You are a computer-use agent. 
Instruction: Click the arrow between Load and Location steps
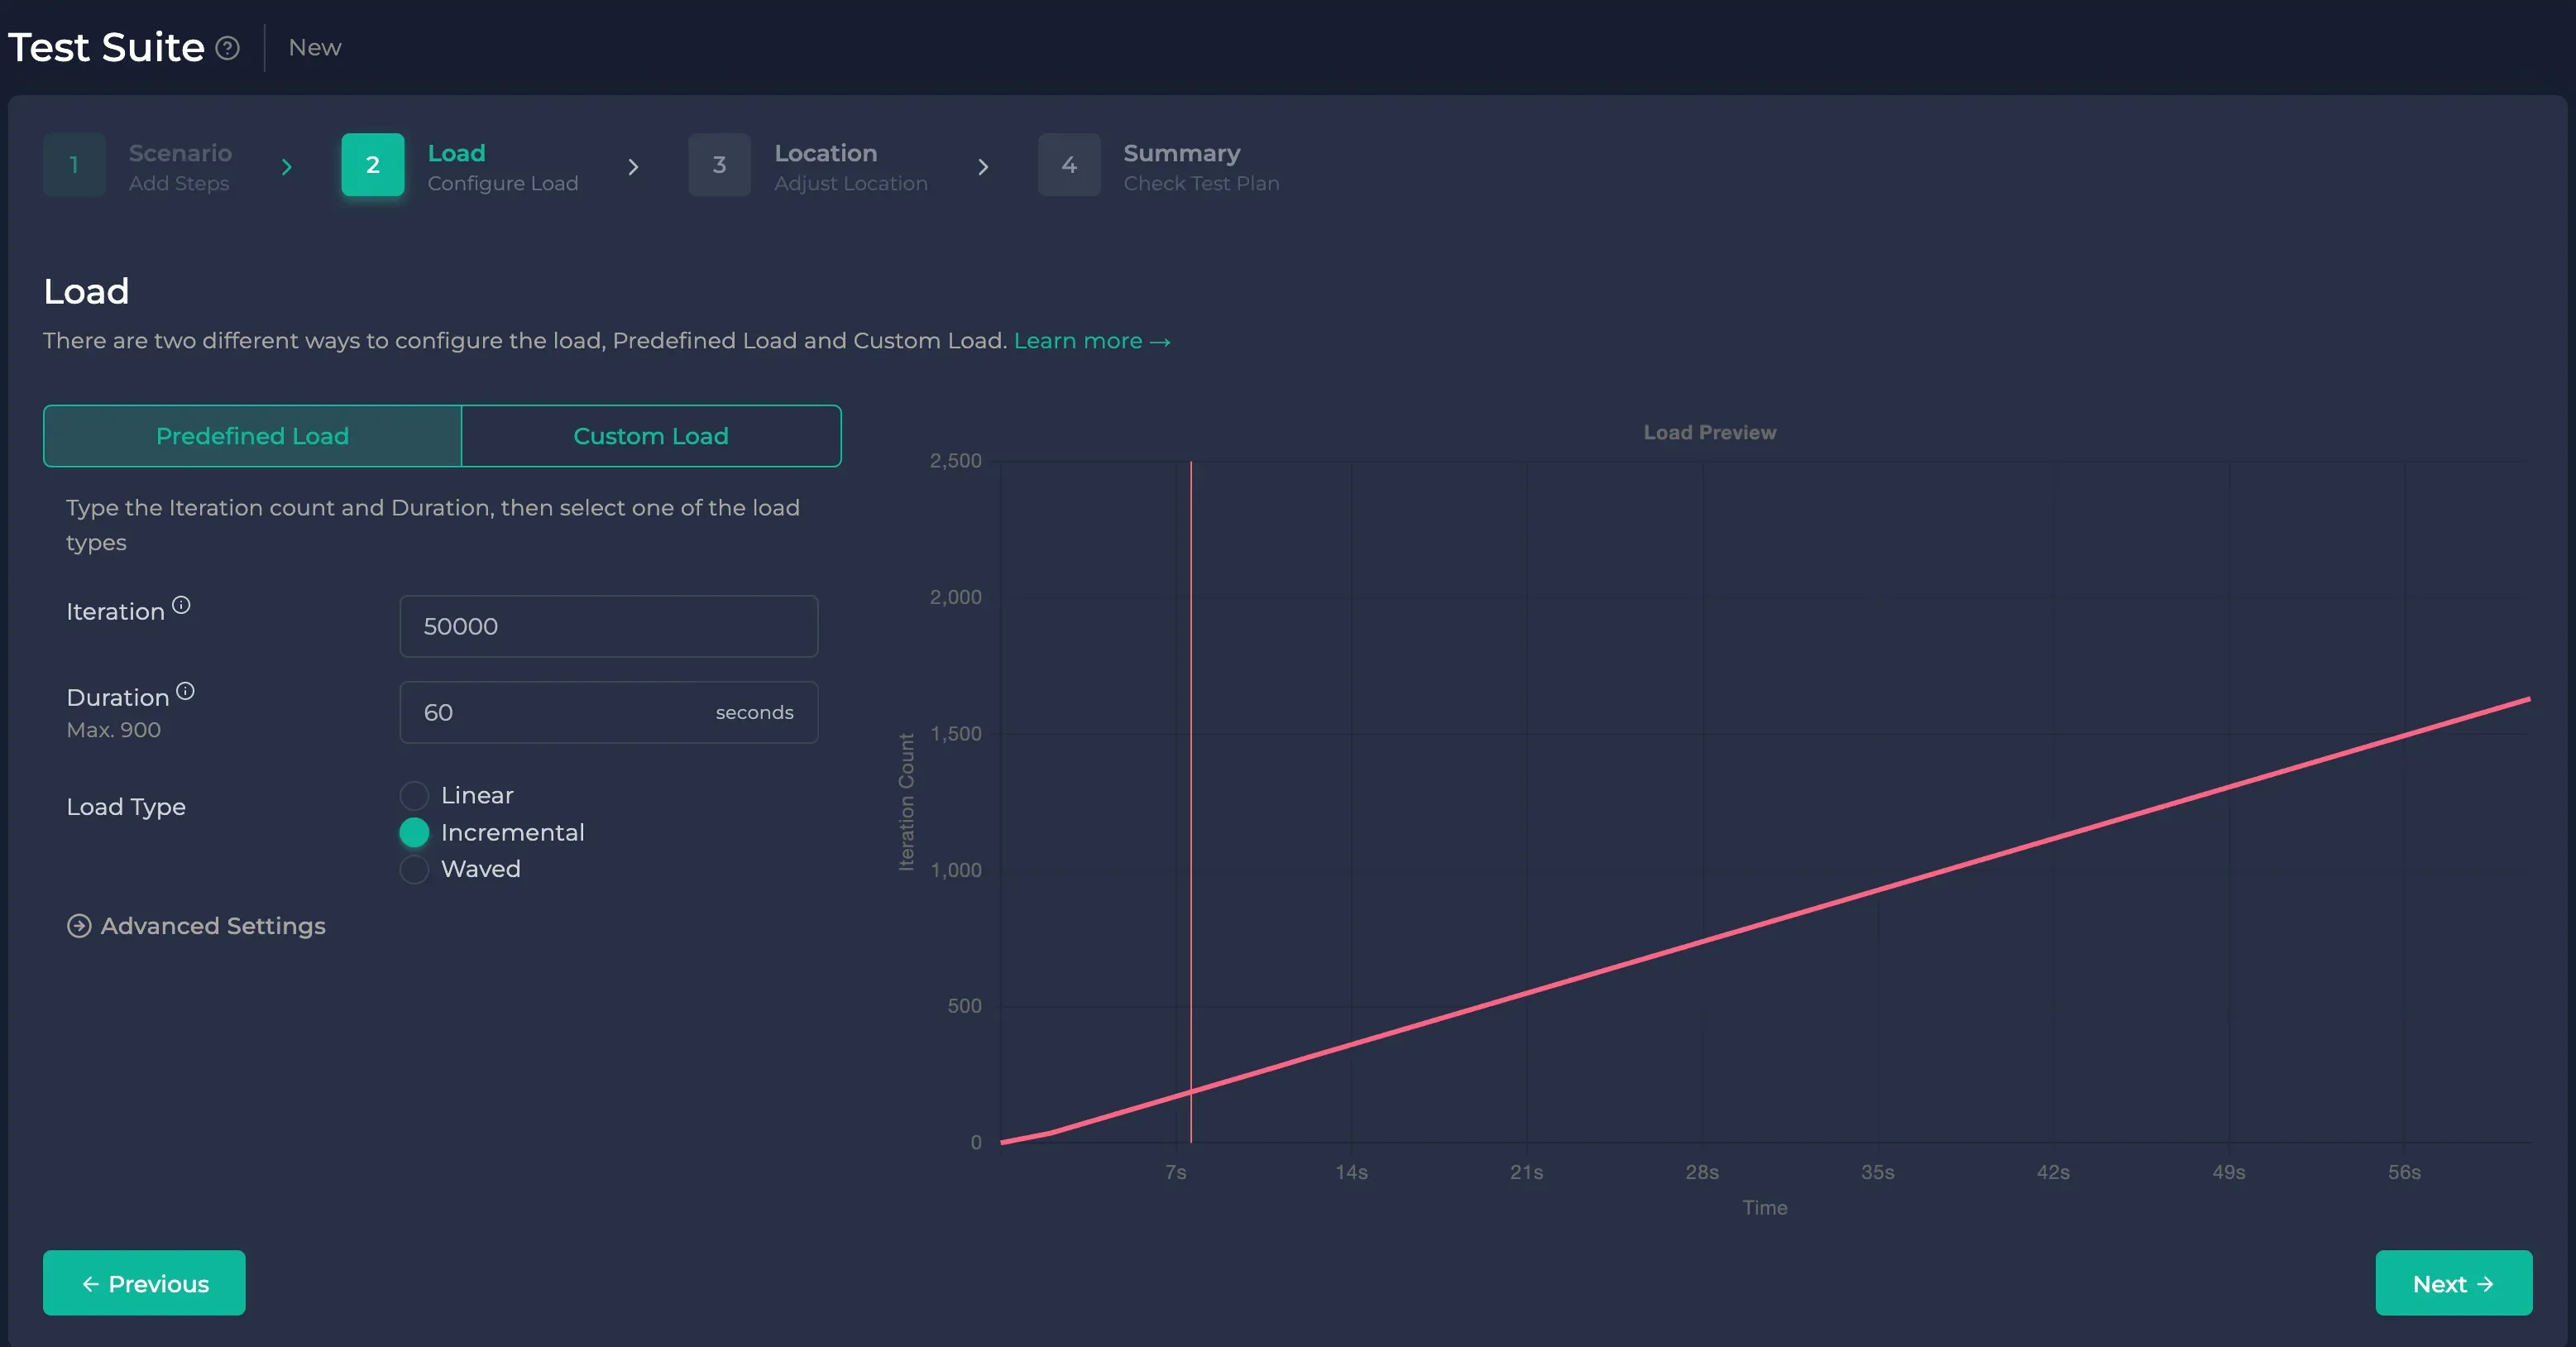click(x=634, y=167)
